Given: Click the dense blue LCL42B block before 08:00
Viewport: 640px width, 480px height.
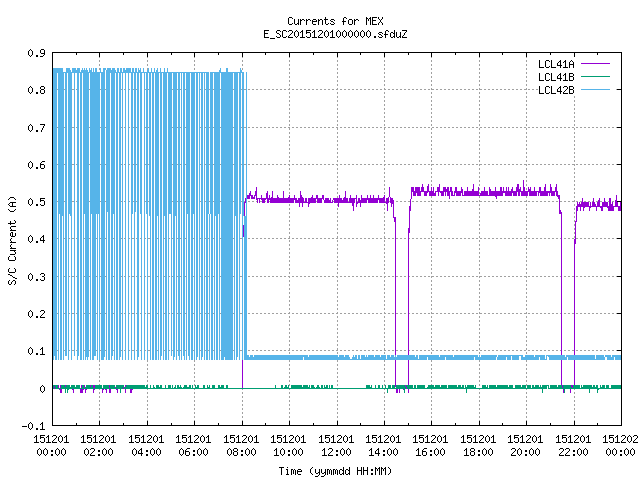Looking at the screenshot, I should click(150, 214).
